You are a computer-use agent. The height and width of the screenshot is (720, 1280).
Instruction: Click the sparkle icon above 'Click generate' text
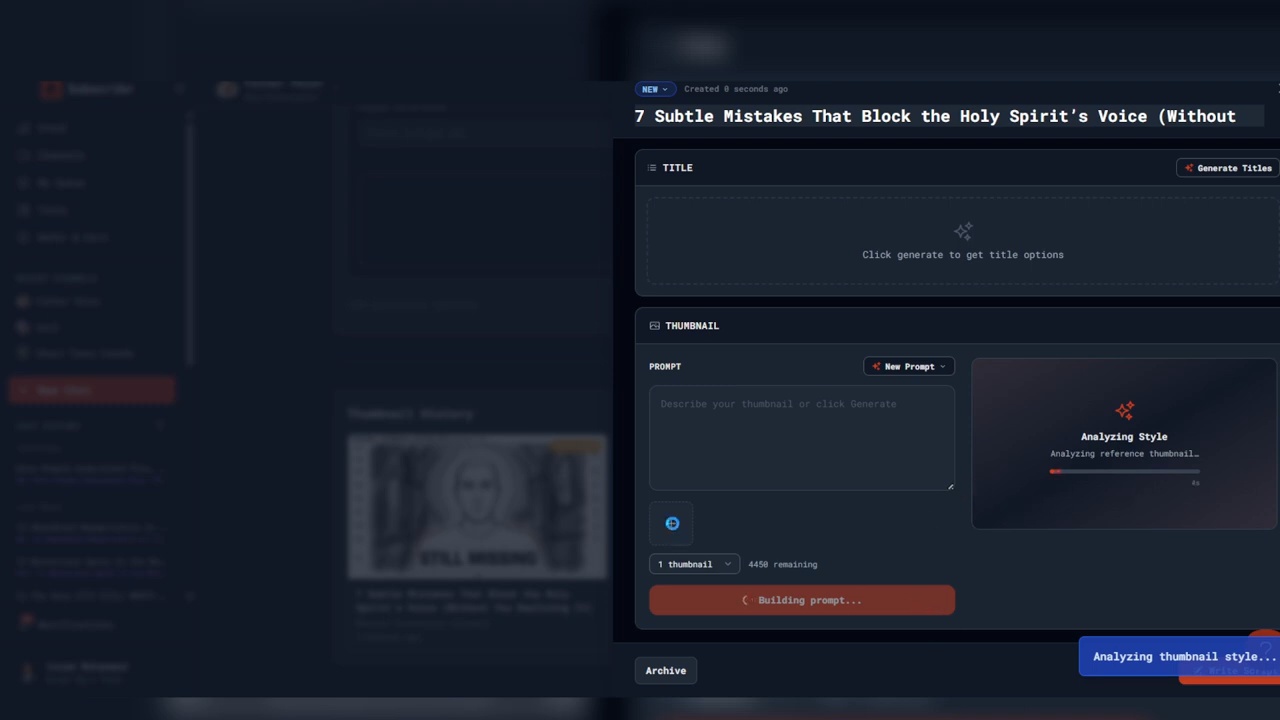(963, 232)
